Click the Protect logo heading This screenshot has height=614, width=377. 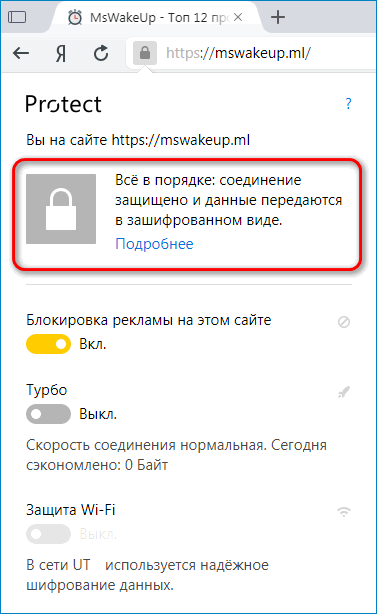pos(63,104)
